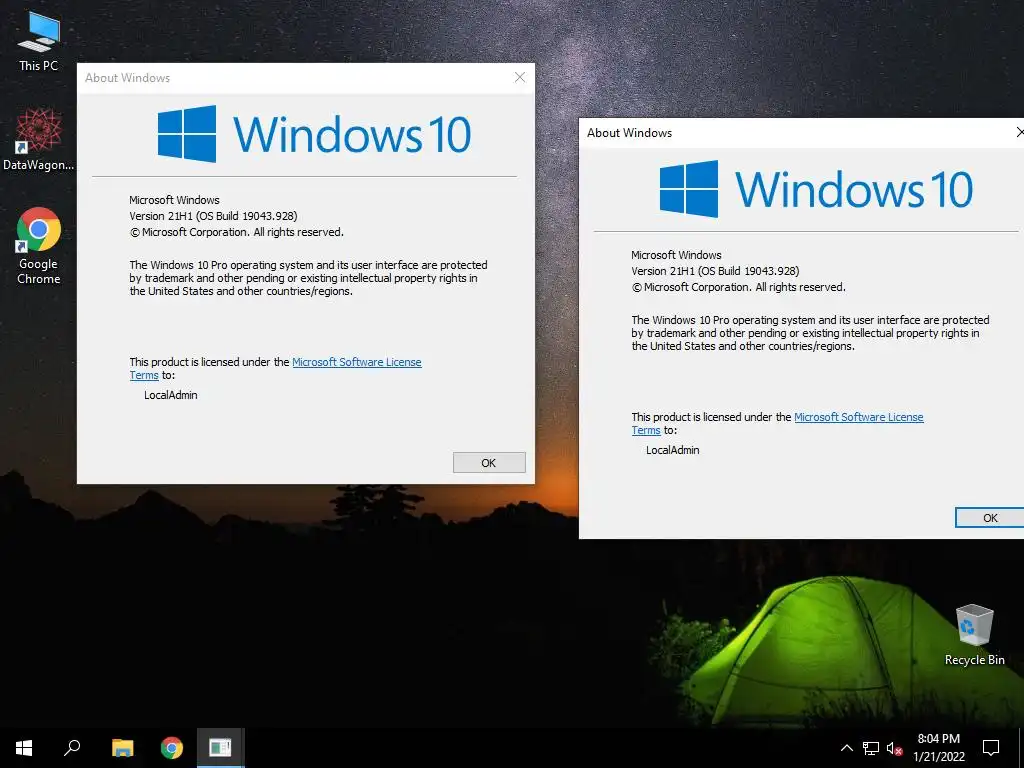Click the muted volume tray icon
The image size is (1024, 768).
click(x=895, y=748)
